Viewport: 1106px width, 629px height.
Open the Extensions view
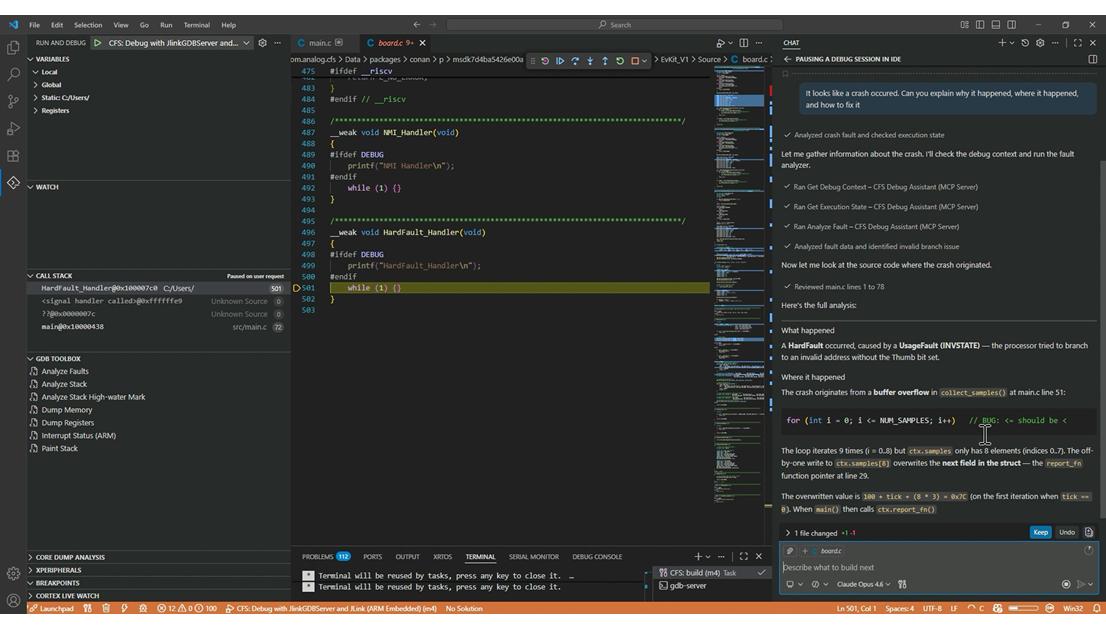coord(13,156)
